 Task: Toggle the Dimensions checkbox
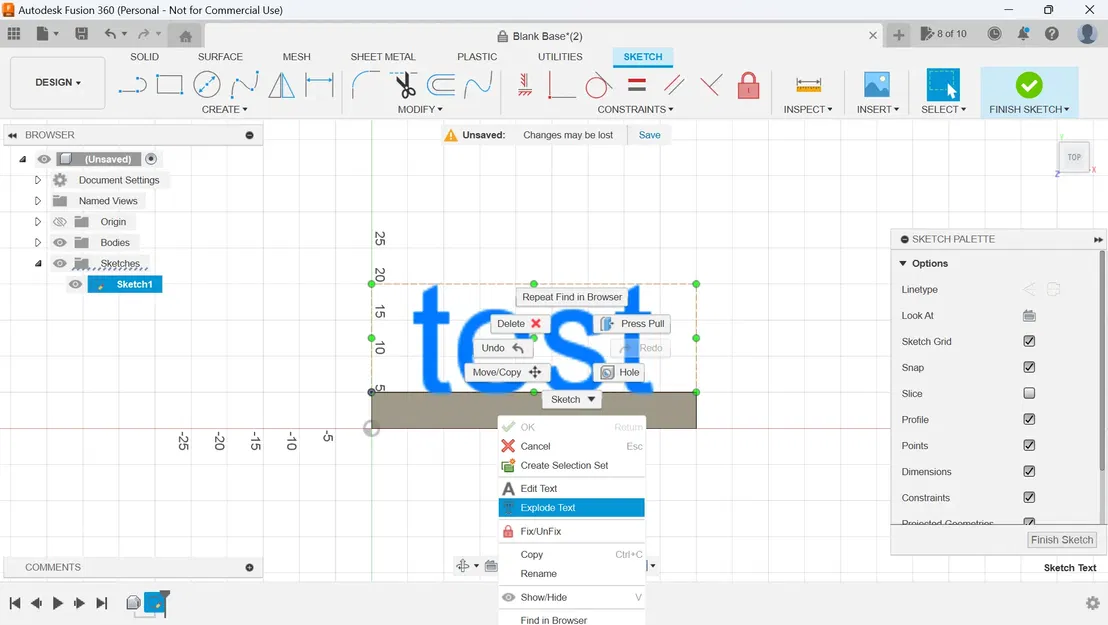pyautogui.click(x=1029, y=471)
